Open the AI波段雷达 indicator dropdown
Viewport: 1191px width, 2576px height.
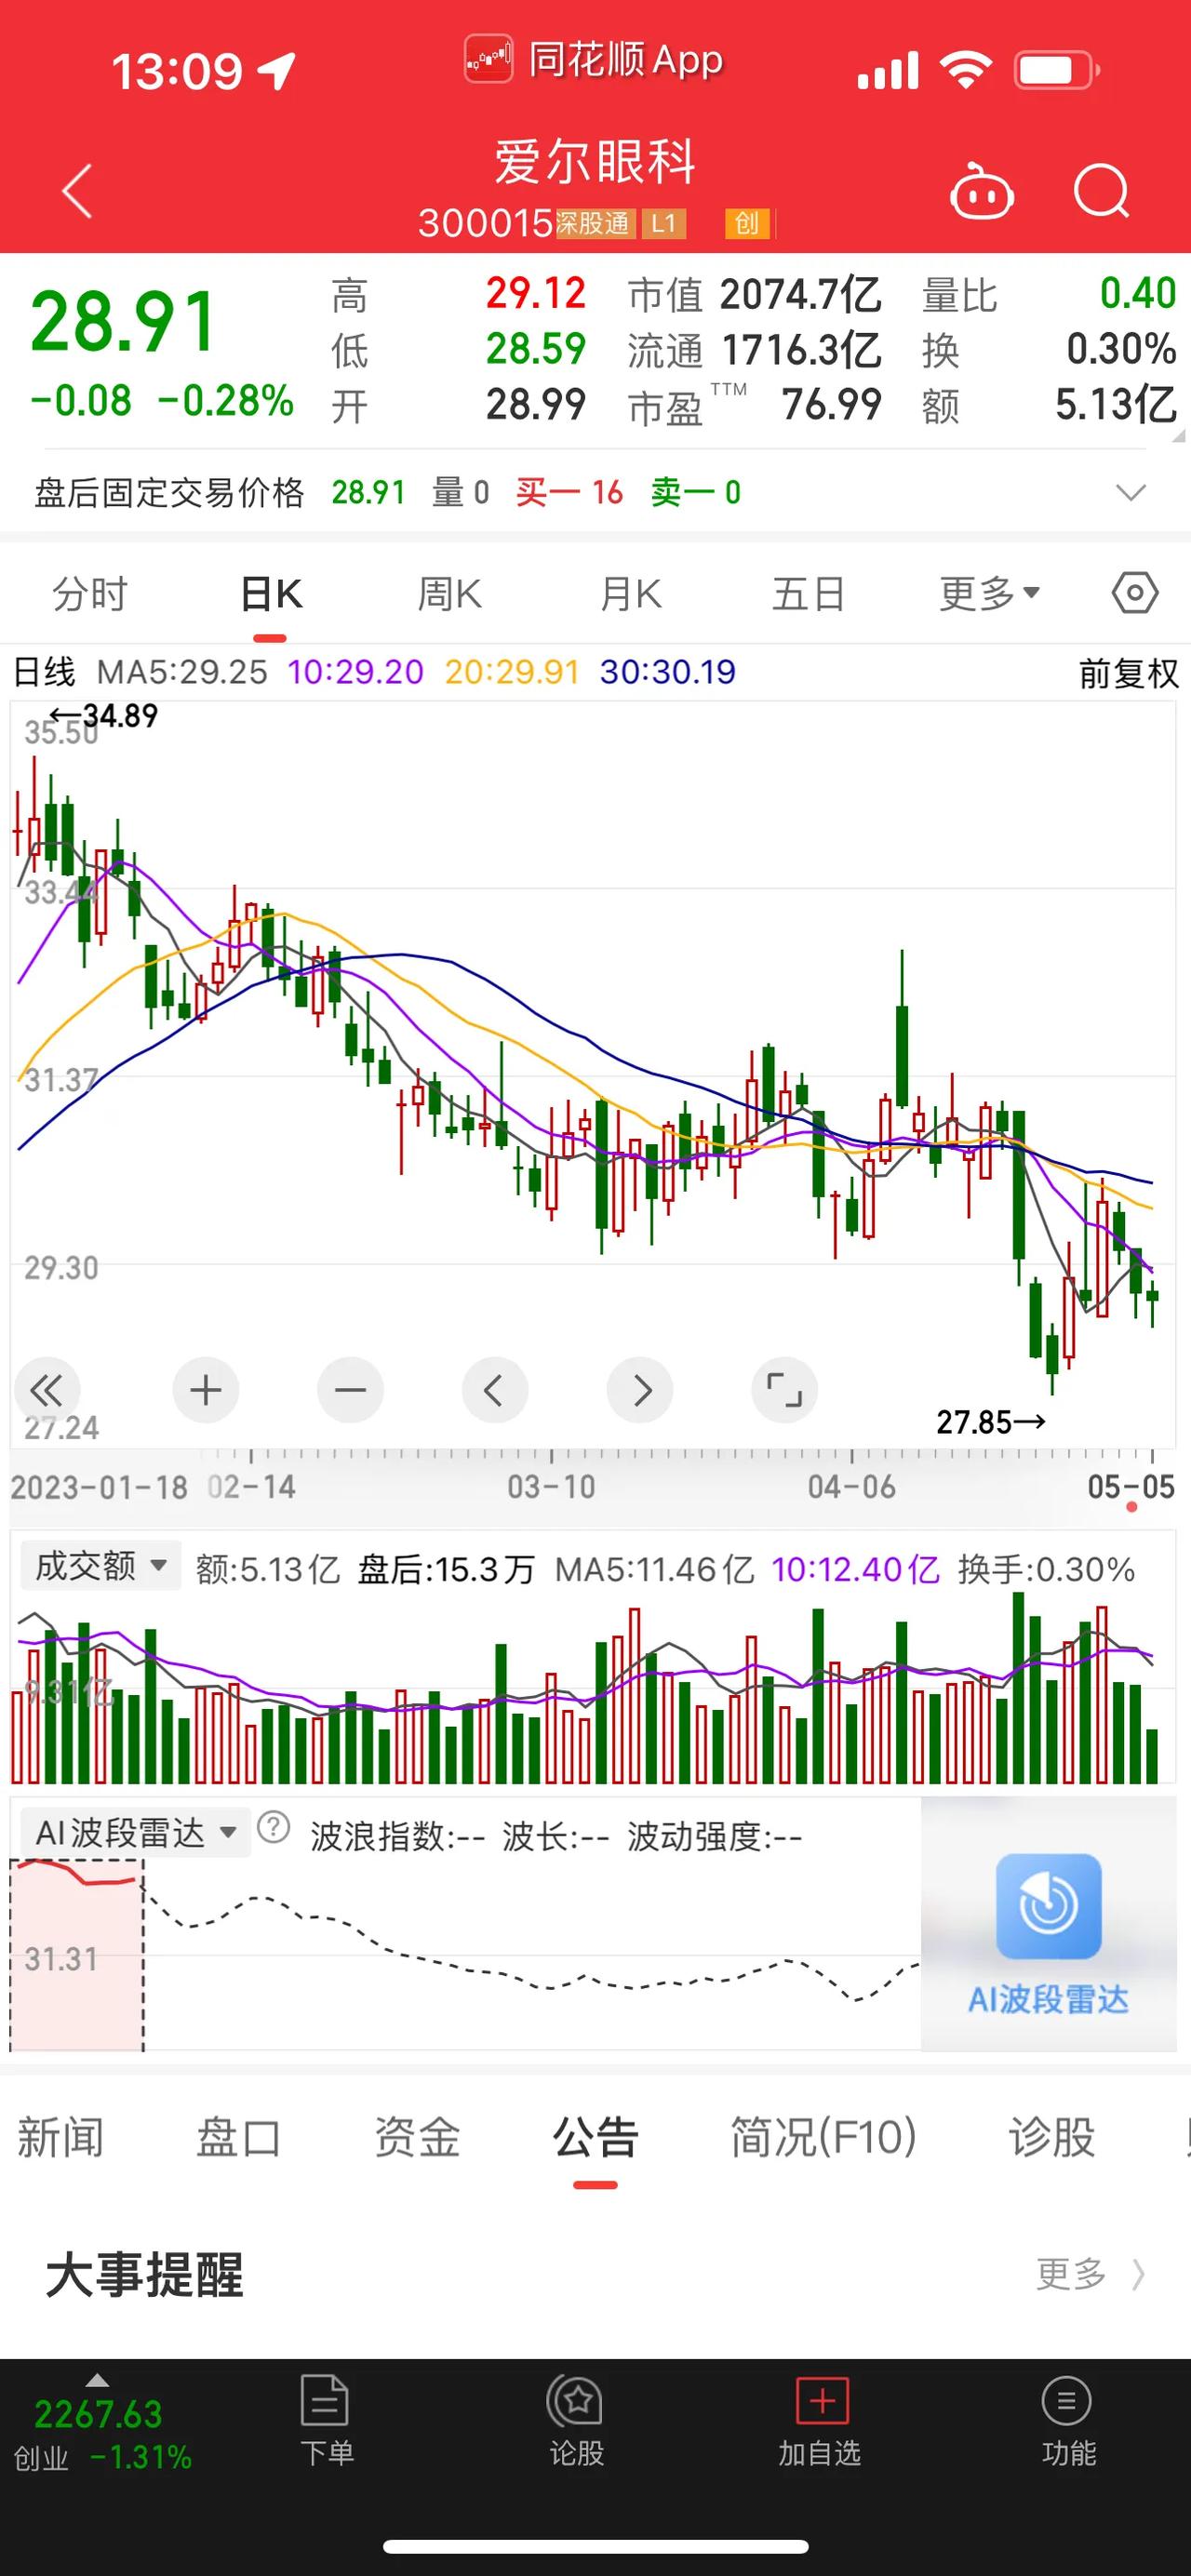(x=136, y=1833)
